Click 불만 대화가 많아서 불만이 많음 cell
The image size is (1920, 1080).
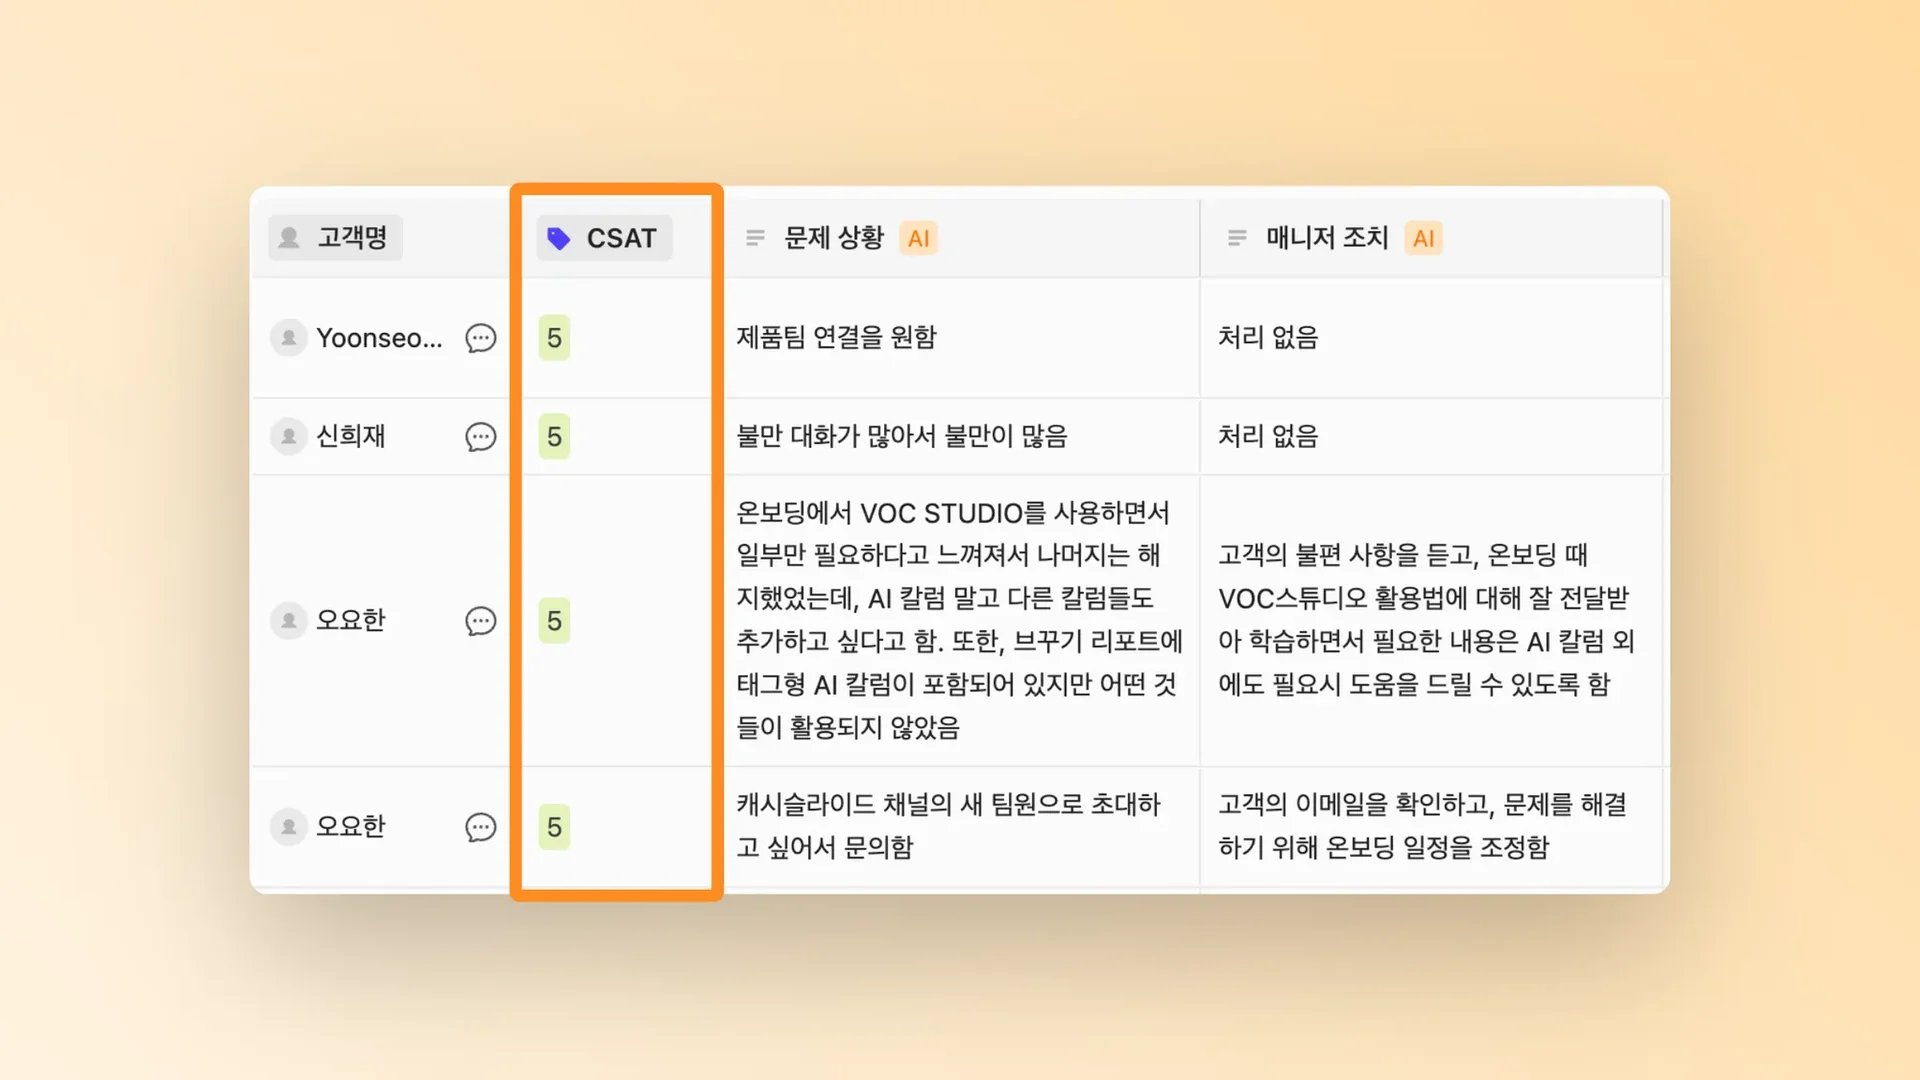[x=901, y=436]
